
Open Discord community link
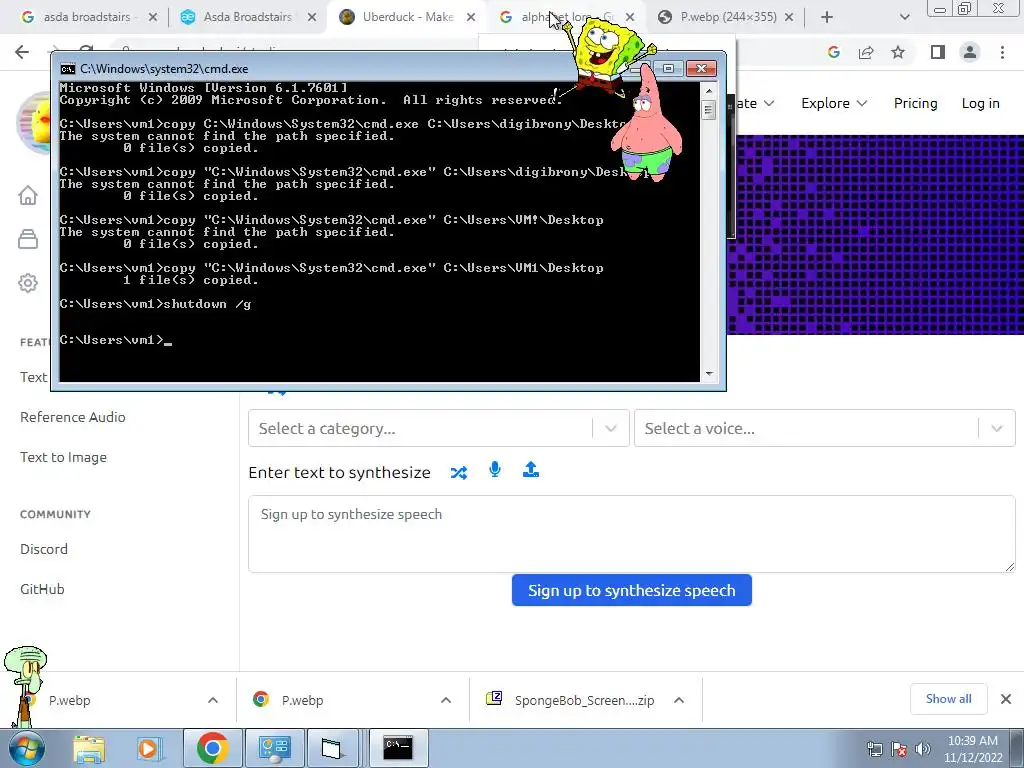(44, 549)
